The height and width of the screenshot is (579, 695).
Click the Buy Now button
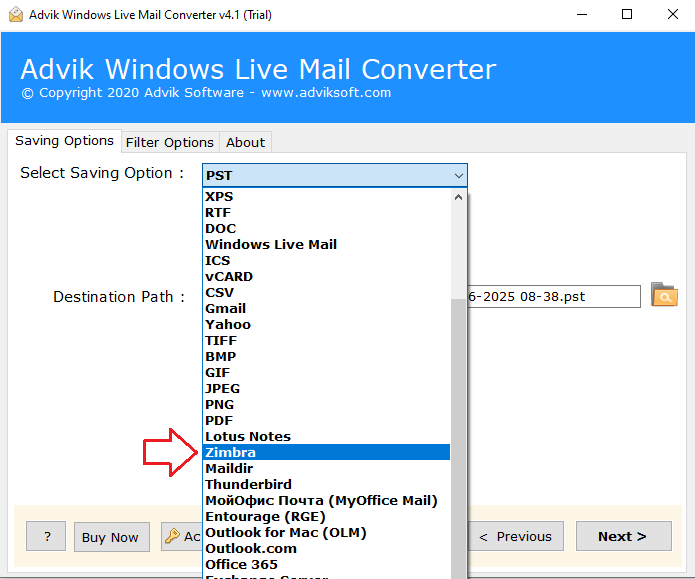pyautogui.click(x=112, y=537)
